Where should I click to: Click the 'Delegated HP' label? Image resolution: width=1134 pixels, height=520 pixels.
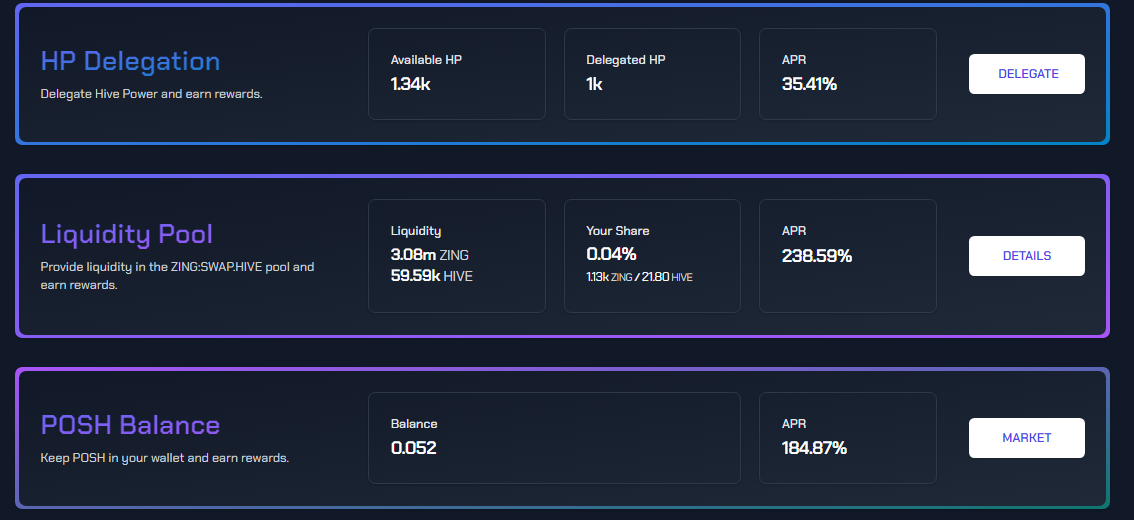click(626, 60)
